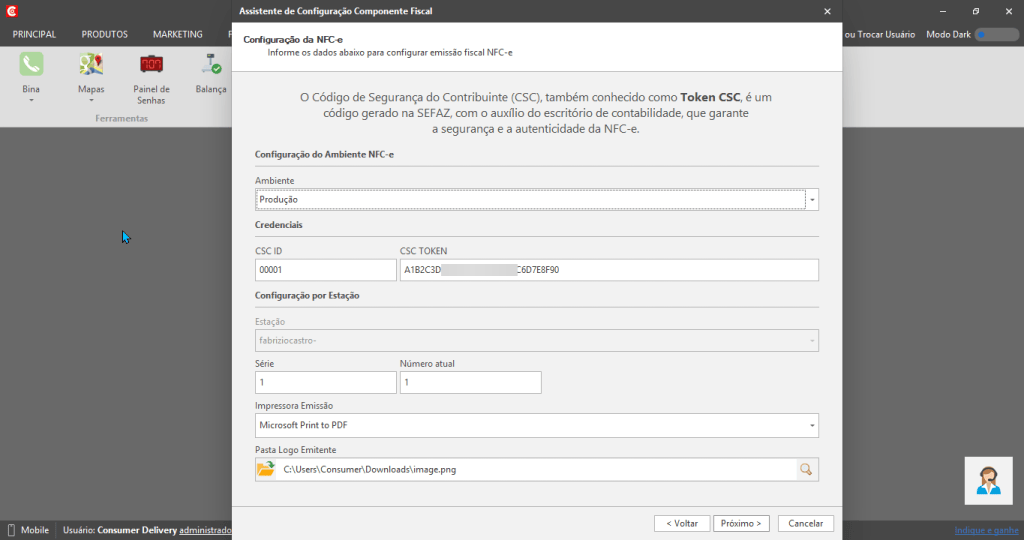Click magnifier to browse logo file
1024x540 pixels.
tap(806, 469)
